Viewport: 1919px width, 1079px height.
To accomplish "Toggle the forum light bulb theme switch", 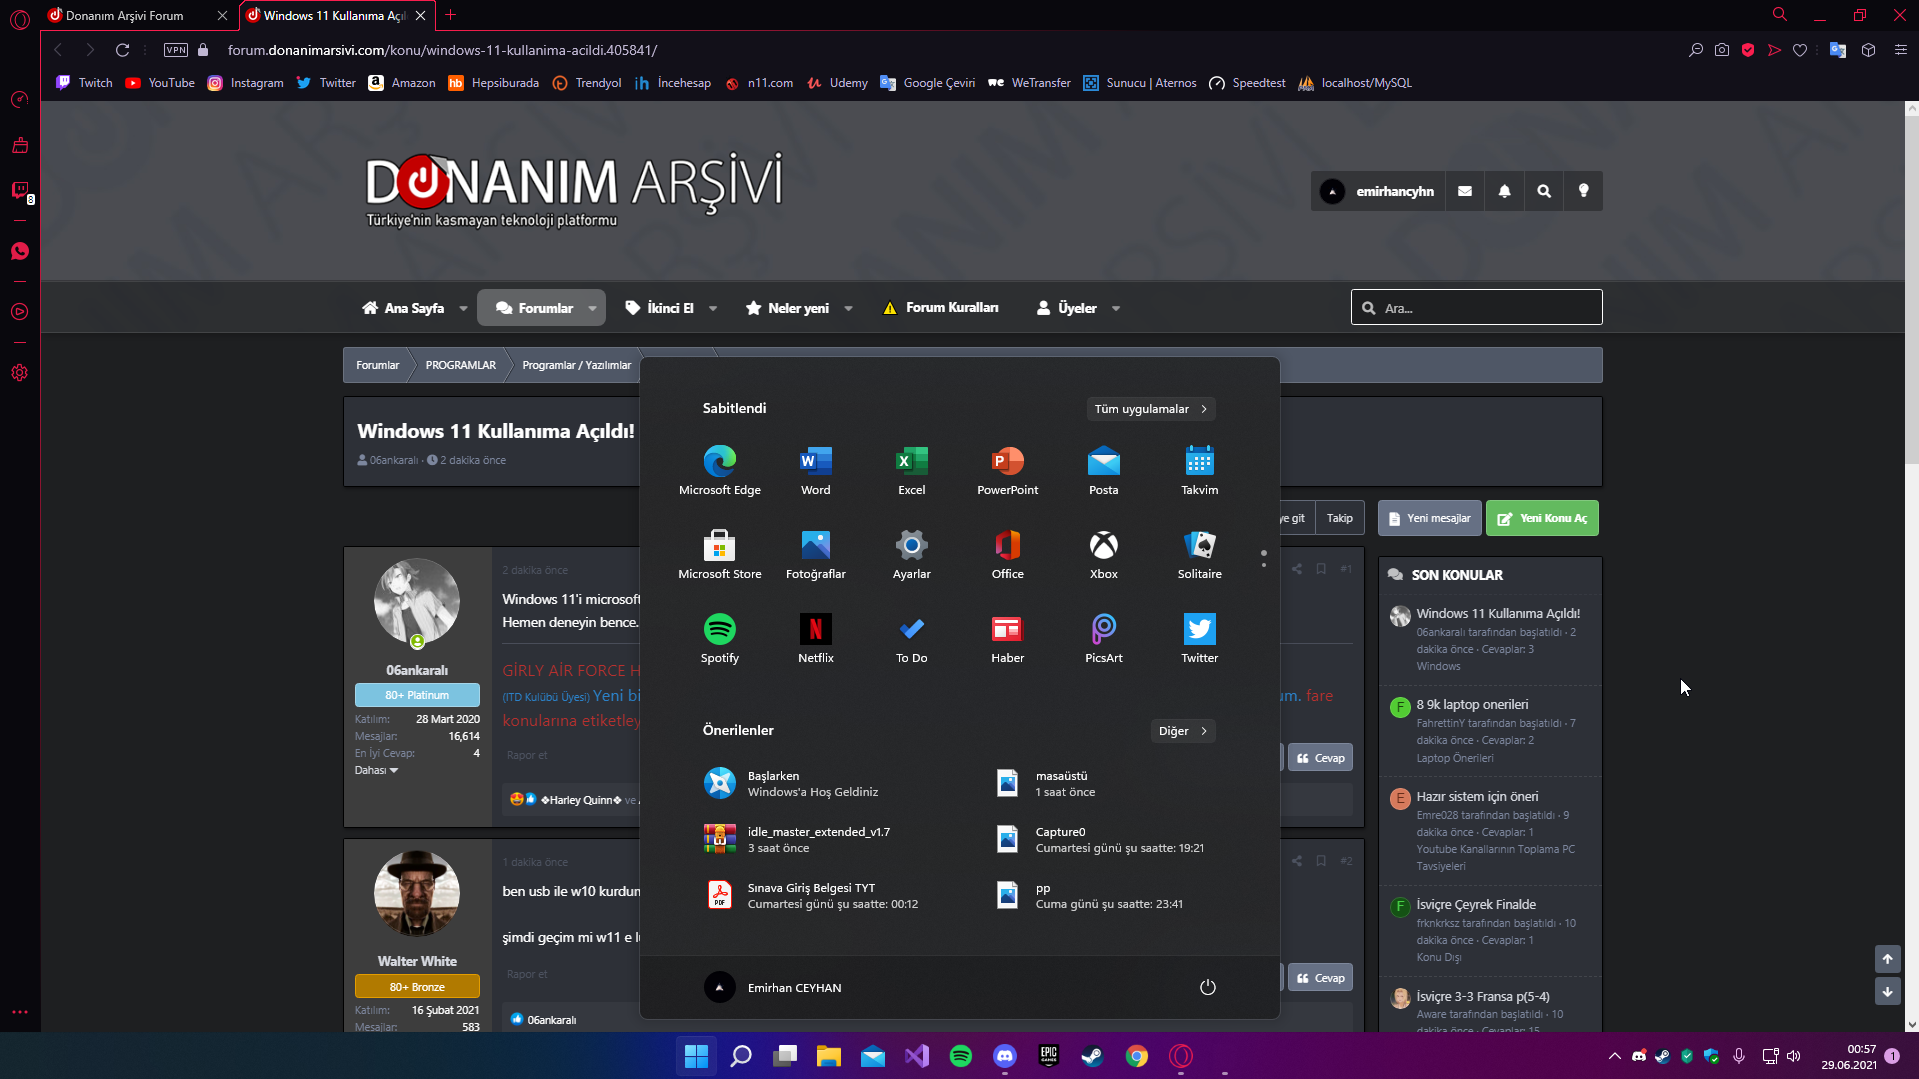I will click(1583, 191).
